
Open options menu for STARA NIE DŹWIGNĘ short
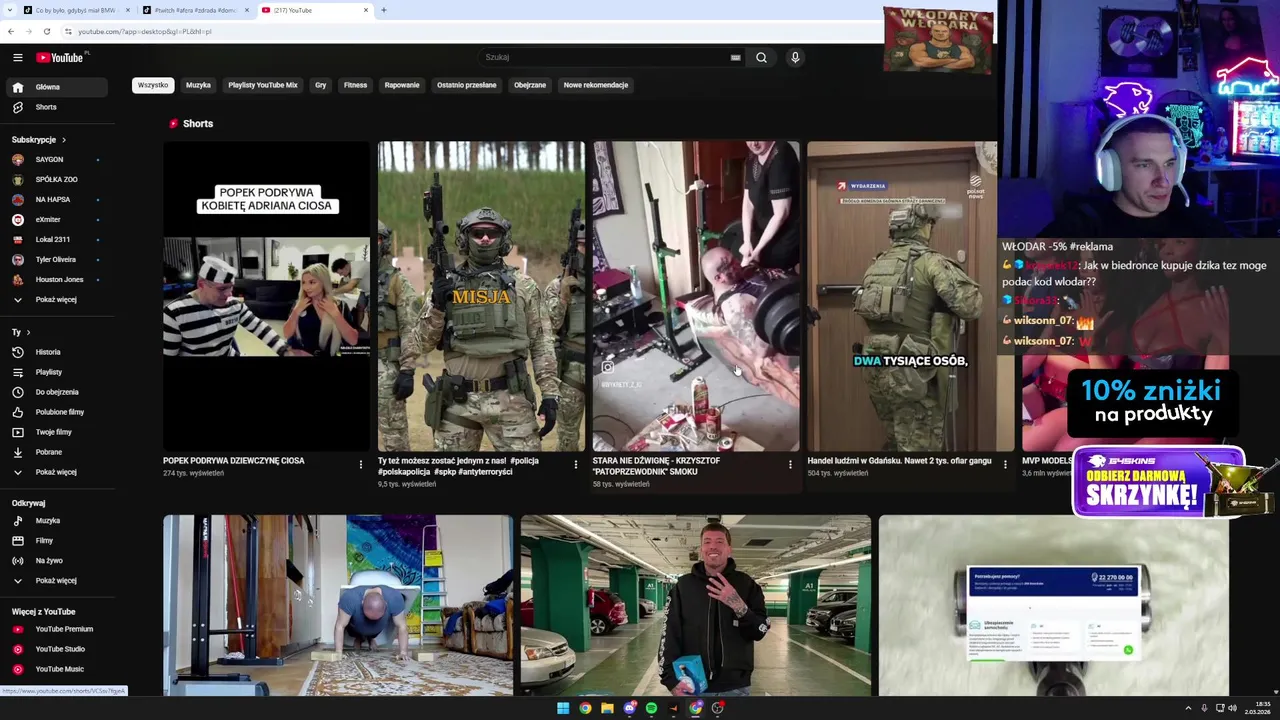click(790, 464)
